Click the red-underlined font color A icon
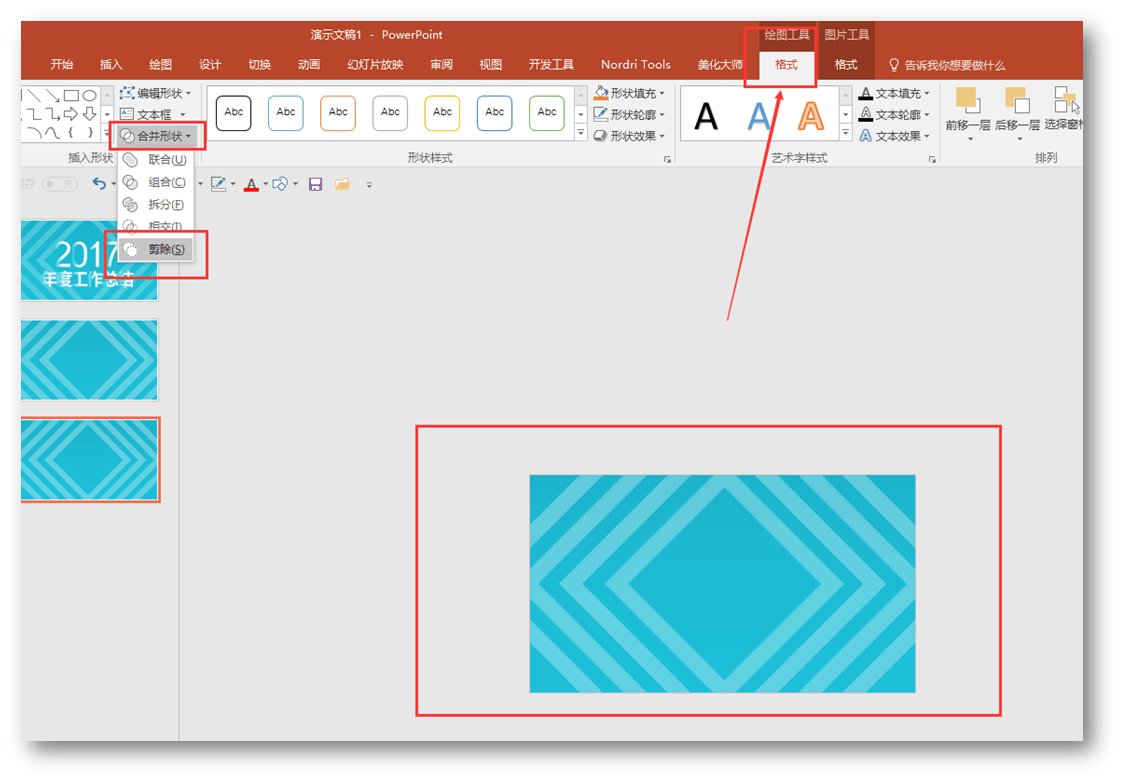The width and height of the screenshot is (1125, 783). 251,184
